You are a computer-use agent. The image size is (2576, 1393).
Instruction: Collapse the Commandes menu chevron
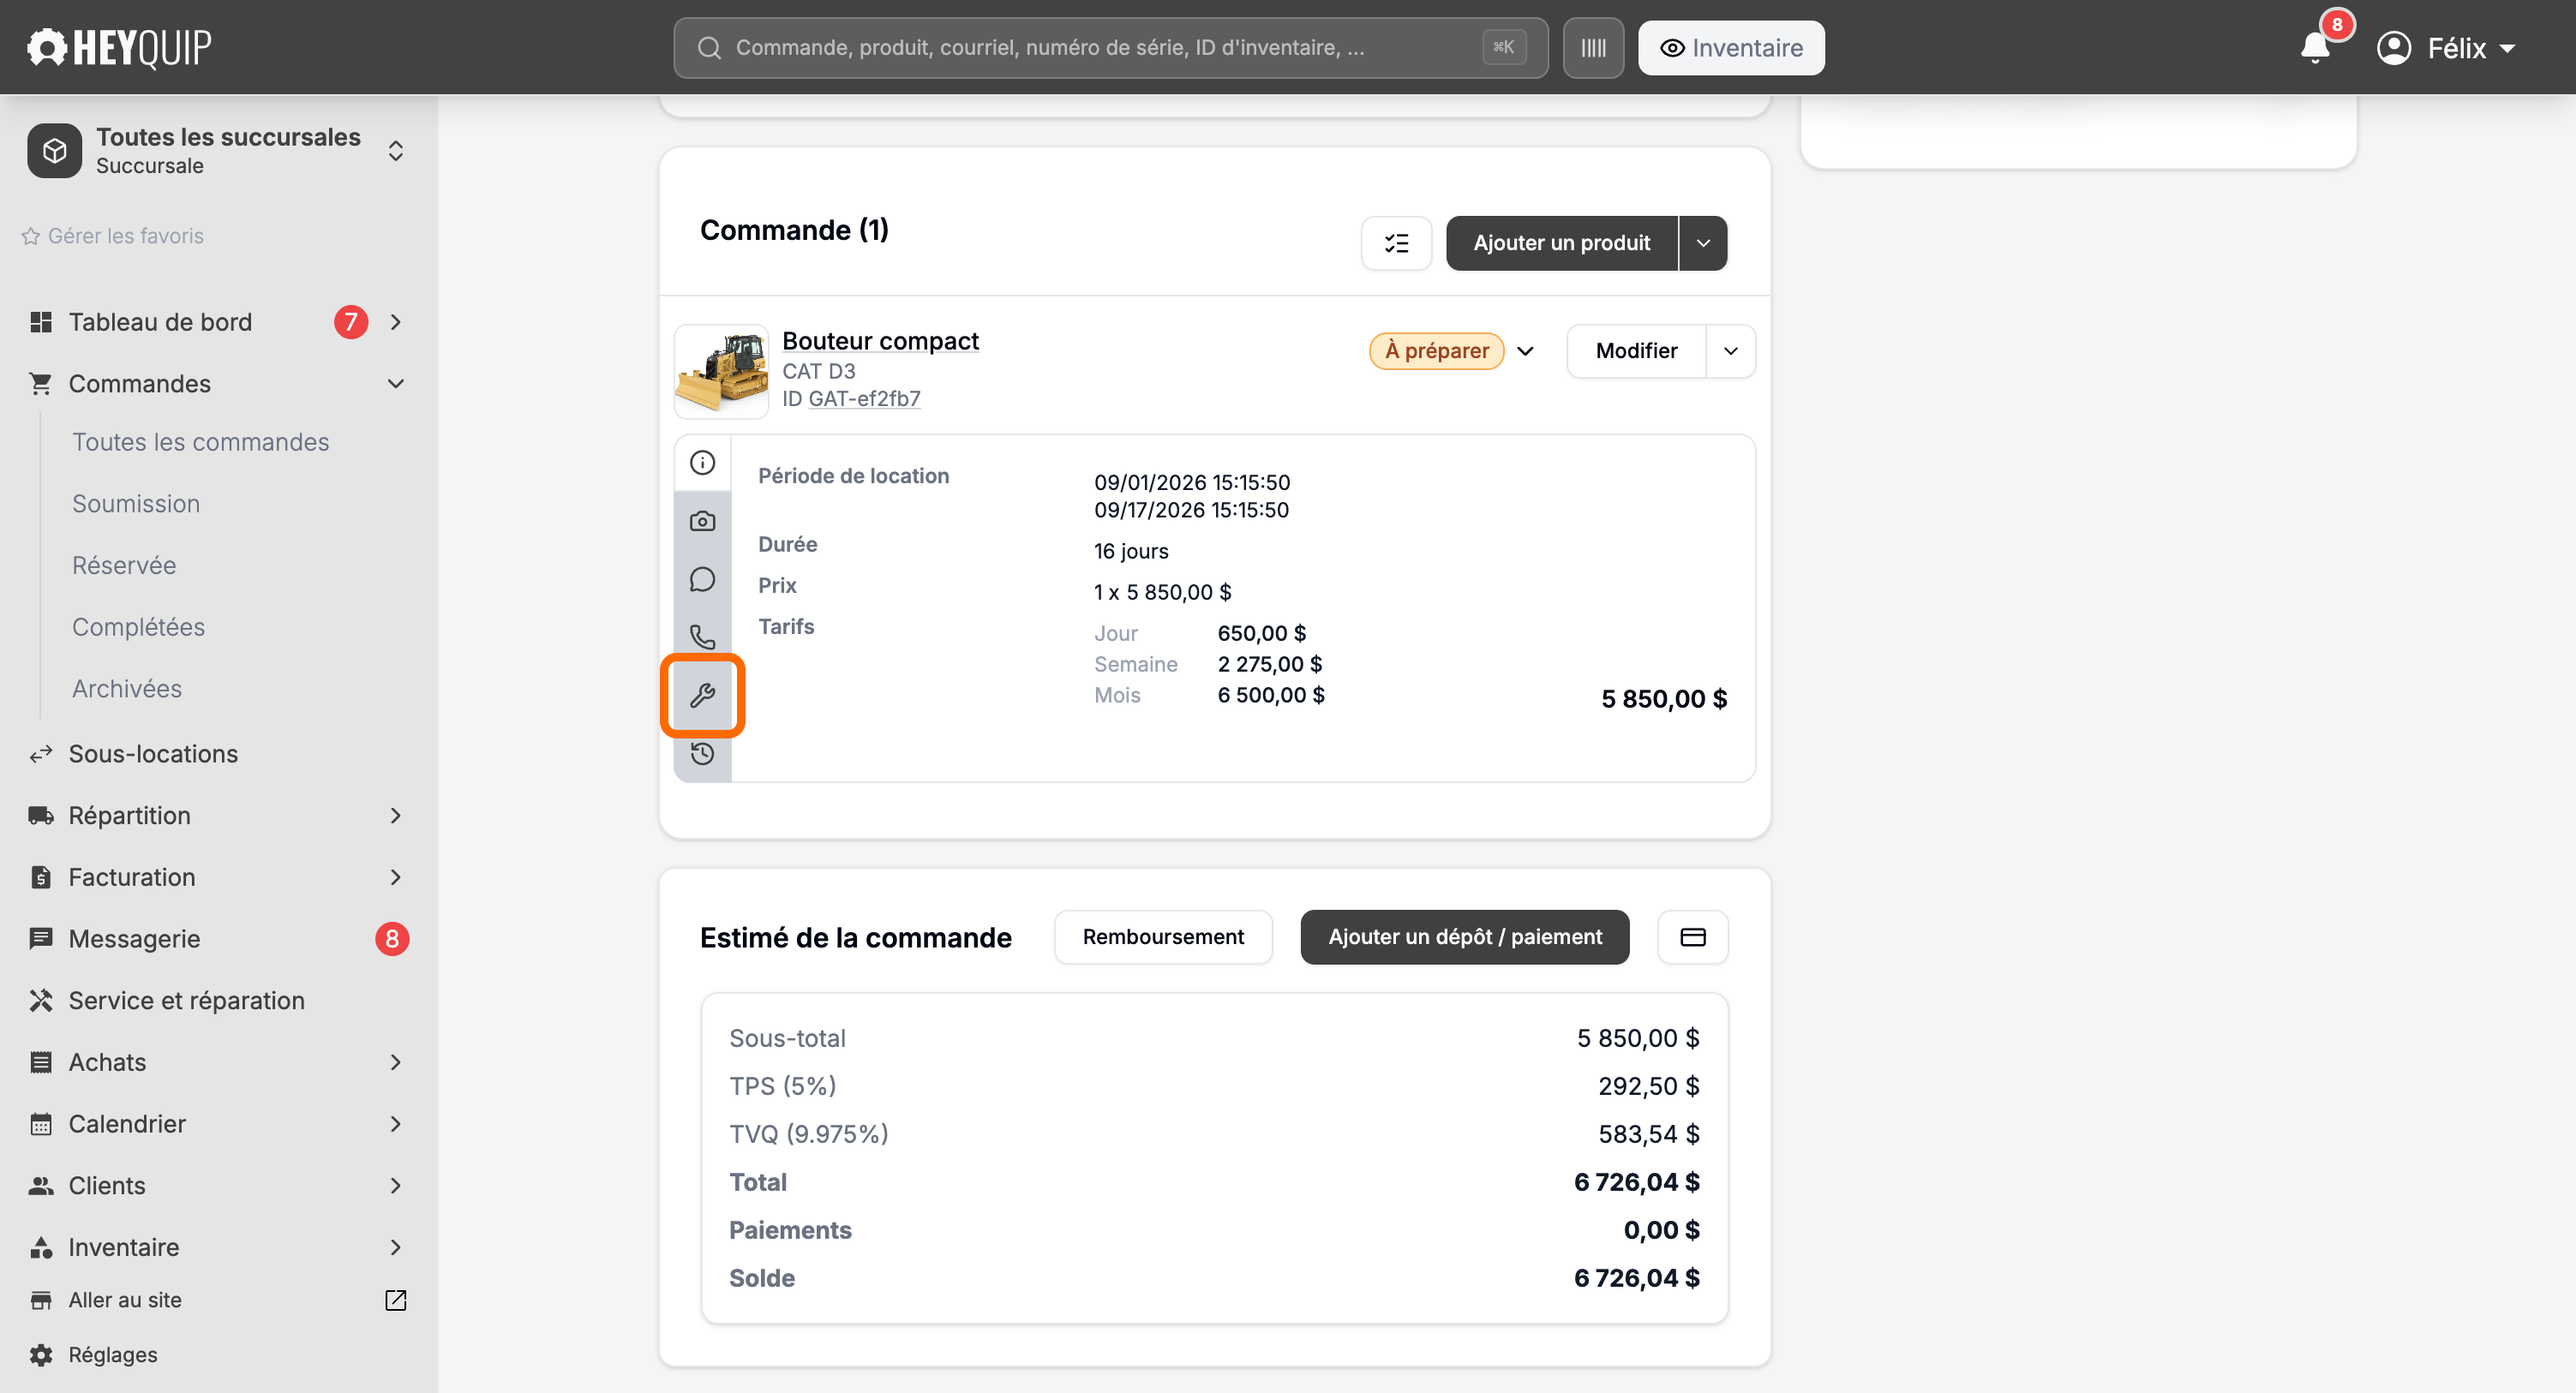(396, 384)
